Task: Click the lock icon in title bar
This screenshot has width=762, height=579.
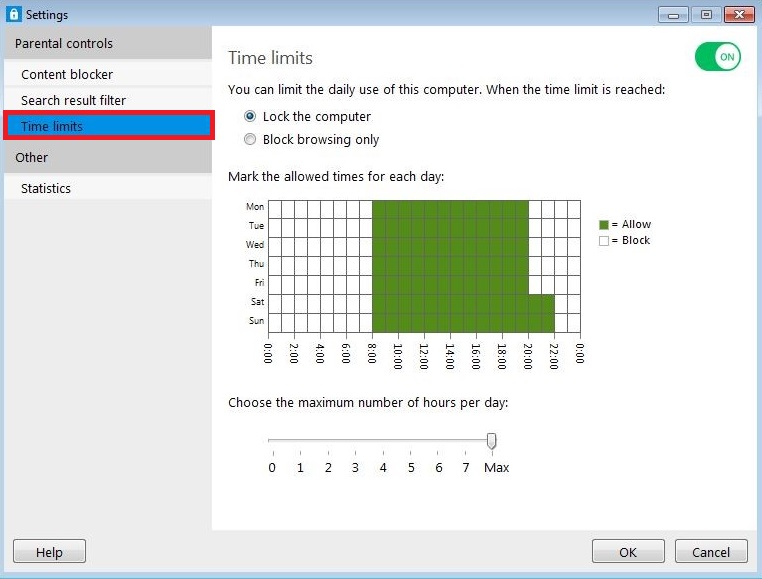Action: click(13, 15)
